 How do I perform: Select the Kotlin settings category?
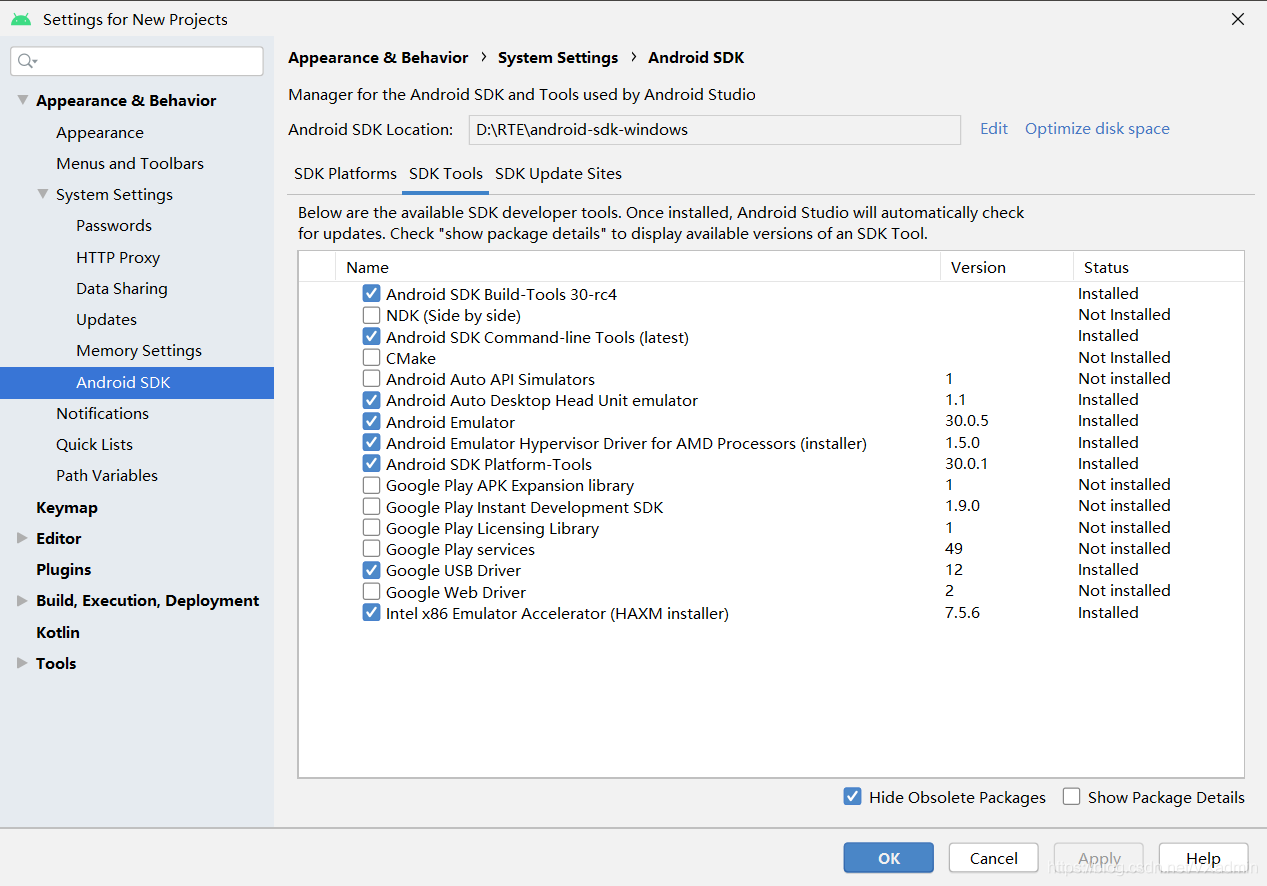click(x=58, y=632)
